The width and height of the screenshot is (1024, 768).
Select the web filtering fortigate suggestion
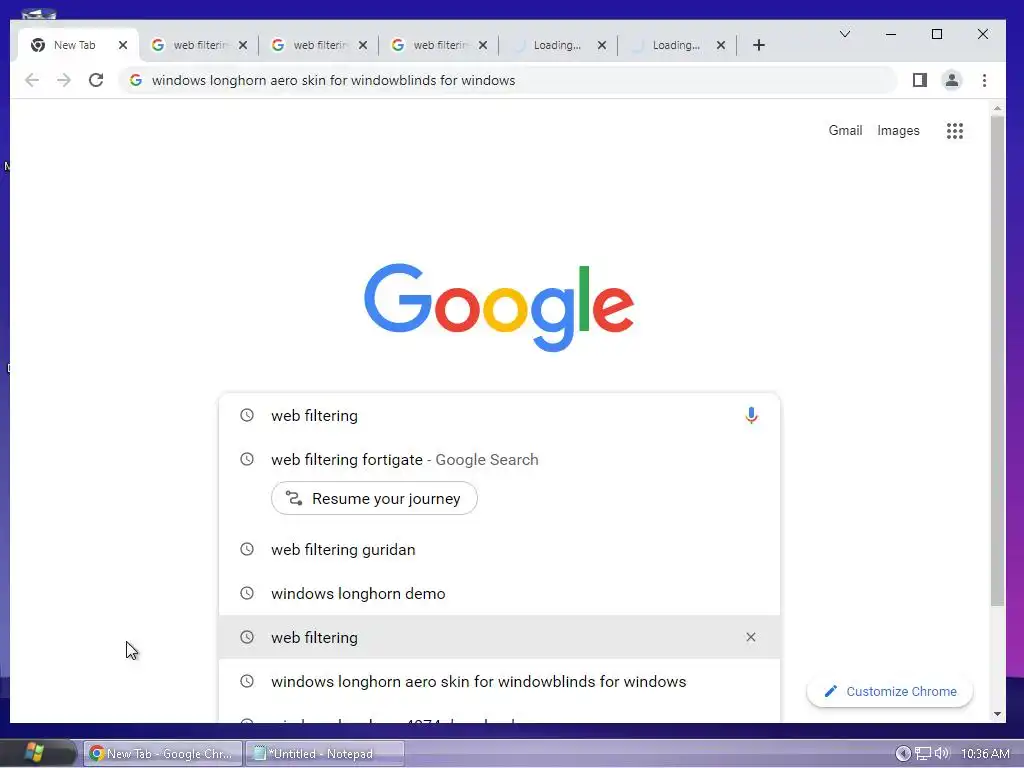(x=500, y=460)
